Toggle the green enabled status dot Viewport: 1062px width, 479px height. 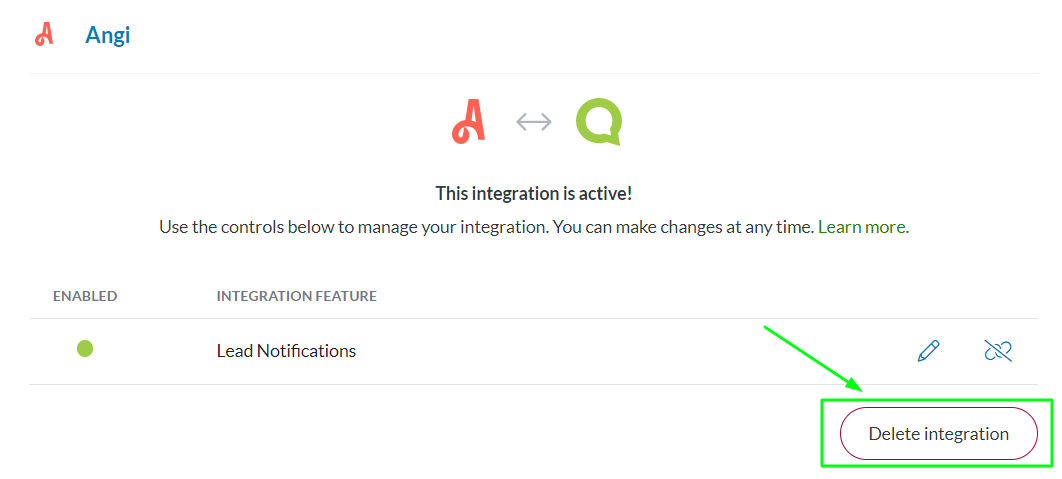coord(85,349)
